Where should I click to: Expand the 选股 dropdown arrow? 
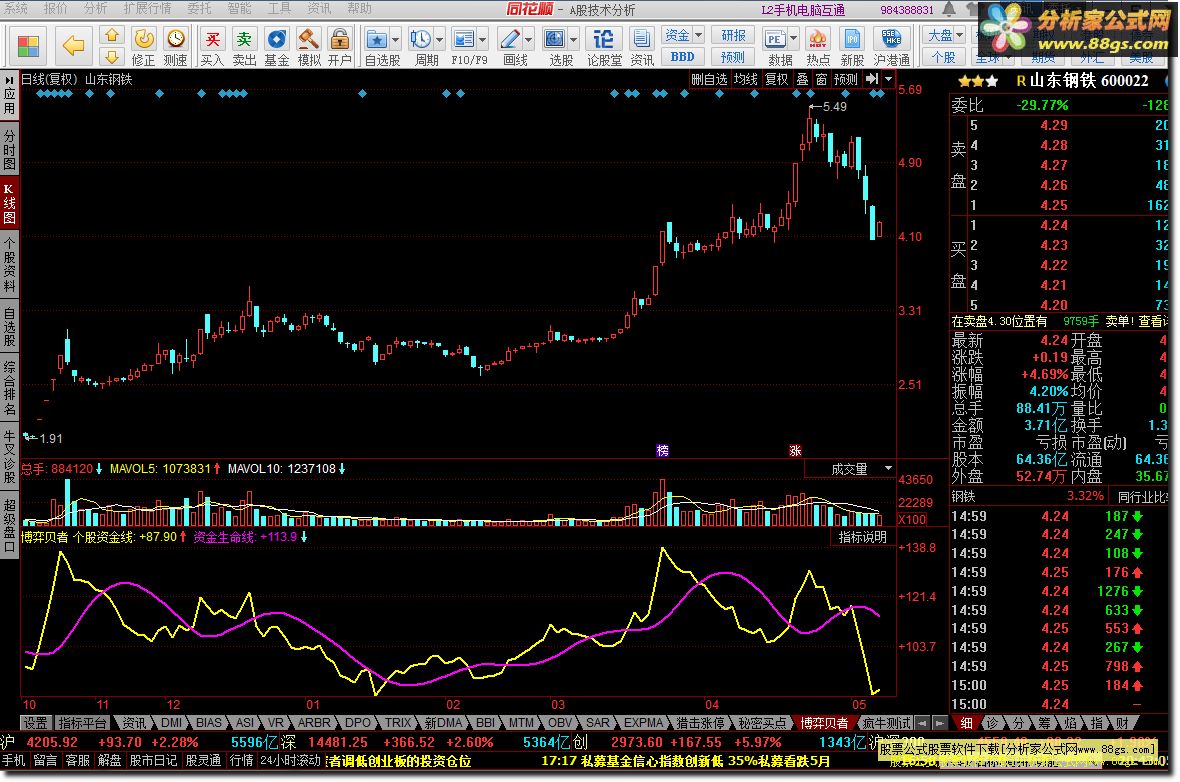click(x=573, y=39)
